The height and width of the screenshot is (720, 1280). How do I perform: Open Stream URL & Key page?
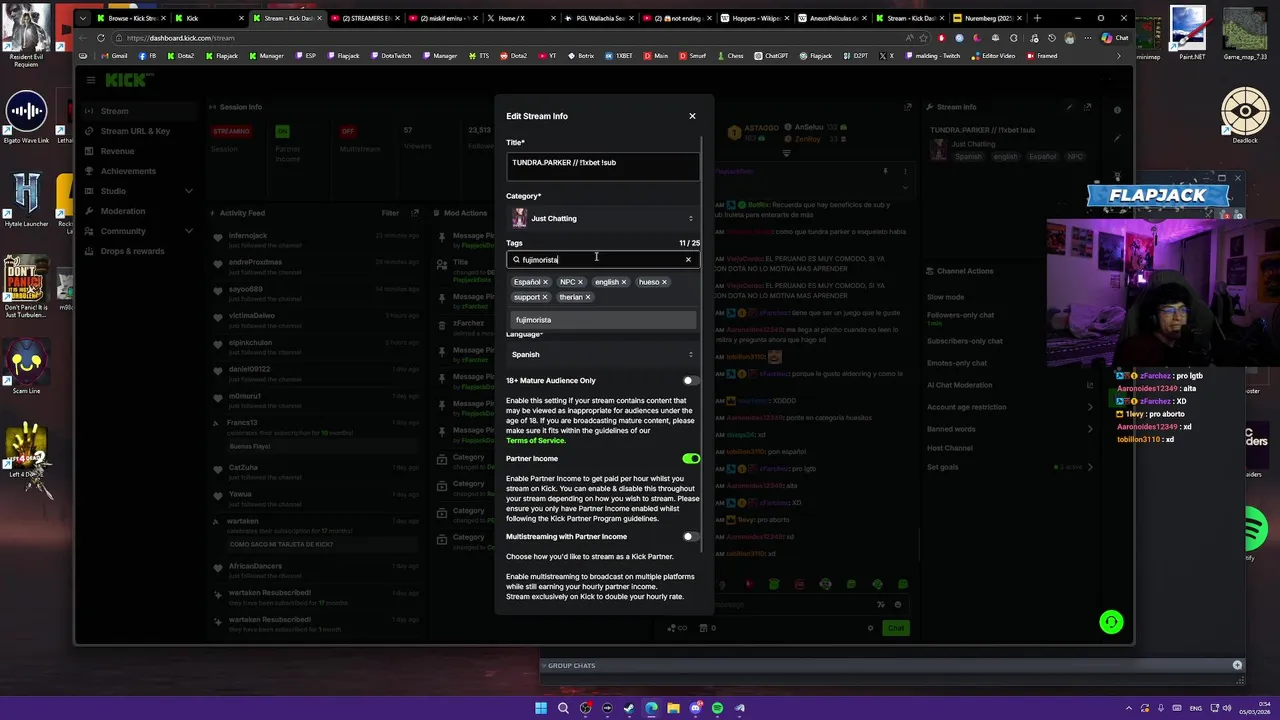coord(135,131)
